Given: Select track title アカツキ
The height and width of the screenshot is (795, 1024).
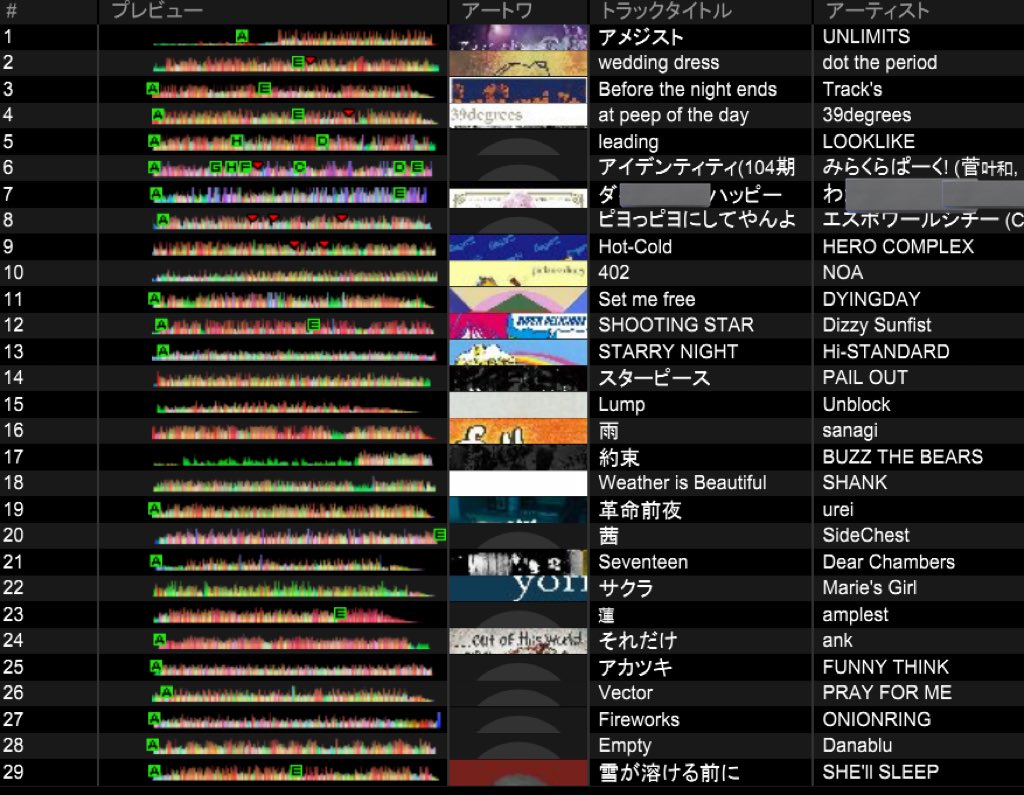Looking at the screenshot, I should [x=635, y=667].
